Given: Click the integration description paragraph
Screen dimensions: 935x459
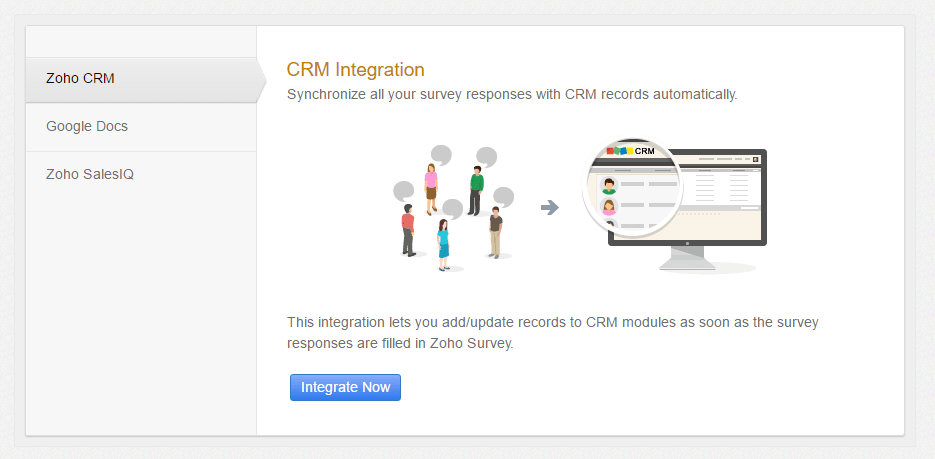Looking at the screenshot, I should coord(553,333).
